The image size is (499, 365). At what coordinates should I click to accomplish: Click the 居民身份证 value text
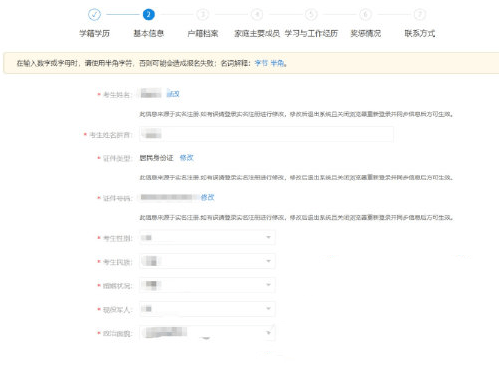[156, 158]
